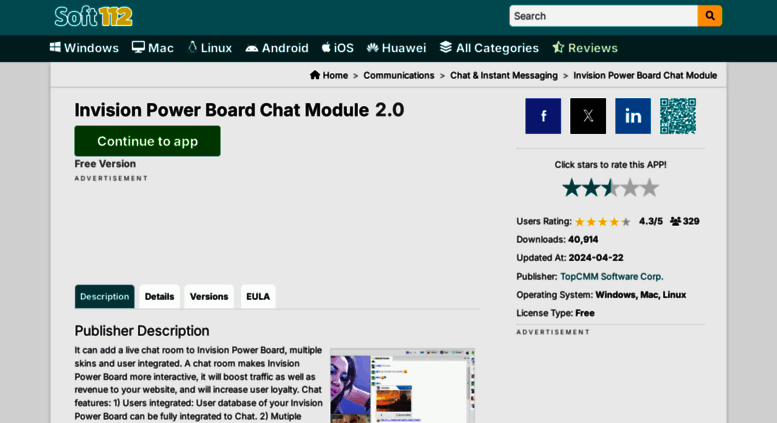Click the chat module screenshot thumbnail

(403, 385)
